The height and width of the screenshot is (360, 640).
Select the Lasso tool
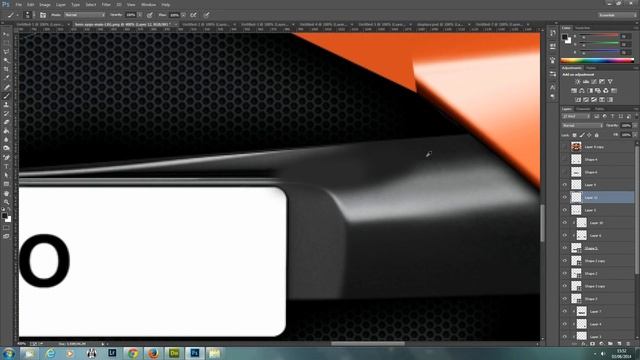click(x=6, y=52)
